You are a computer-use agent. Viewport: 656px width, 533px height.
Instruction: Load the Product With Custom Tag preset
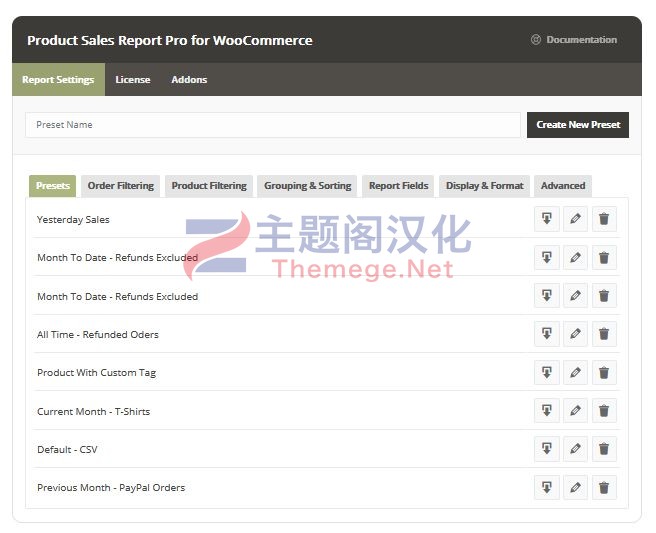tap(546, 372)
